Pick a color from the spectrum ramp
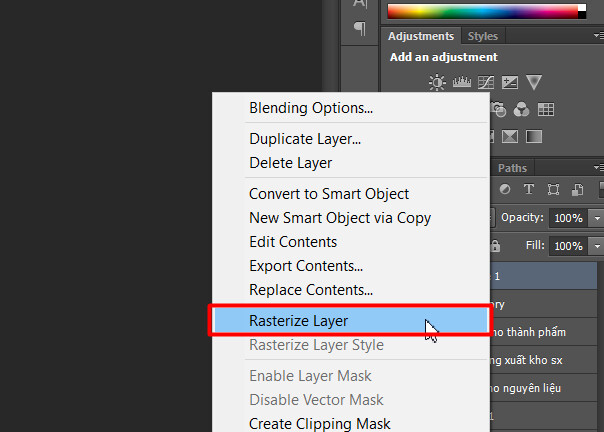604x432 pixels. coord(483,12)
